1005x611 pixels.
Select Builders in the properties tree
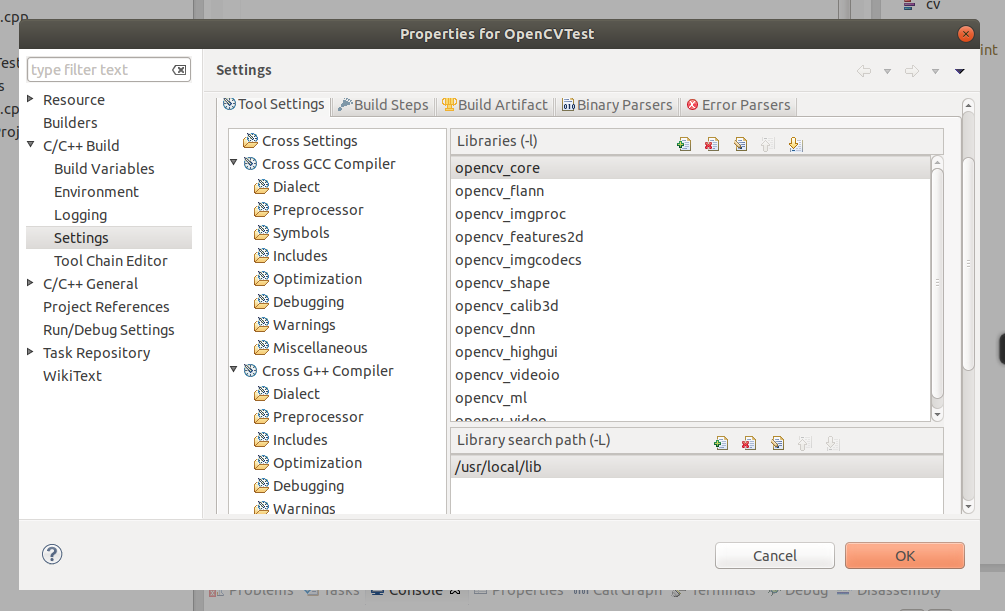[x=70, y=123]
